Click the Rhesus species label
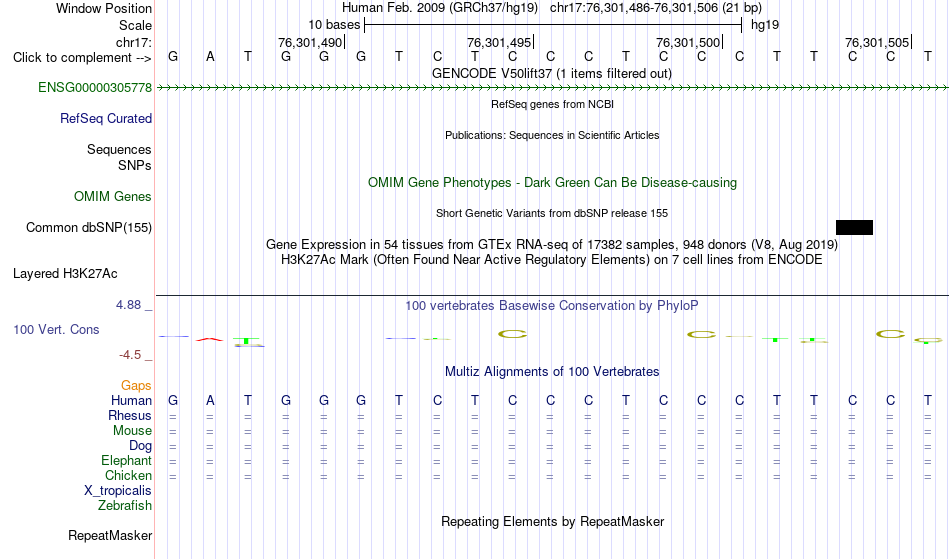Viewport: 950px width, 559px height. point(130,415)
